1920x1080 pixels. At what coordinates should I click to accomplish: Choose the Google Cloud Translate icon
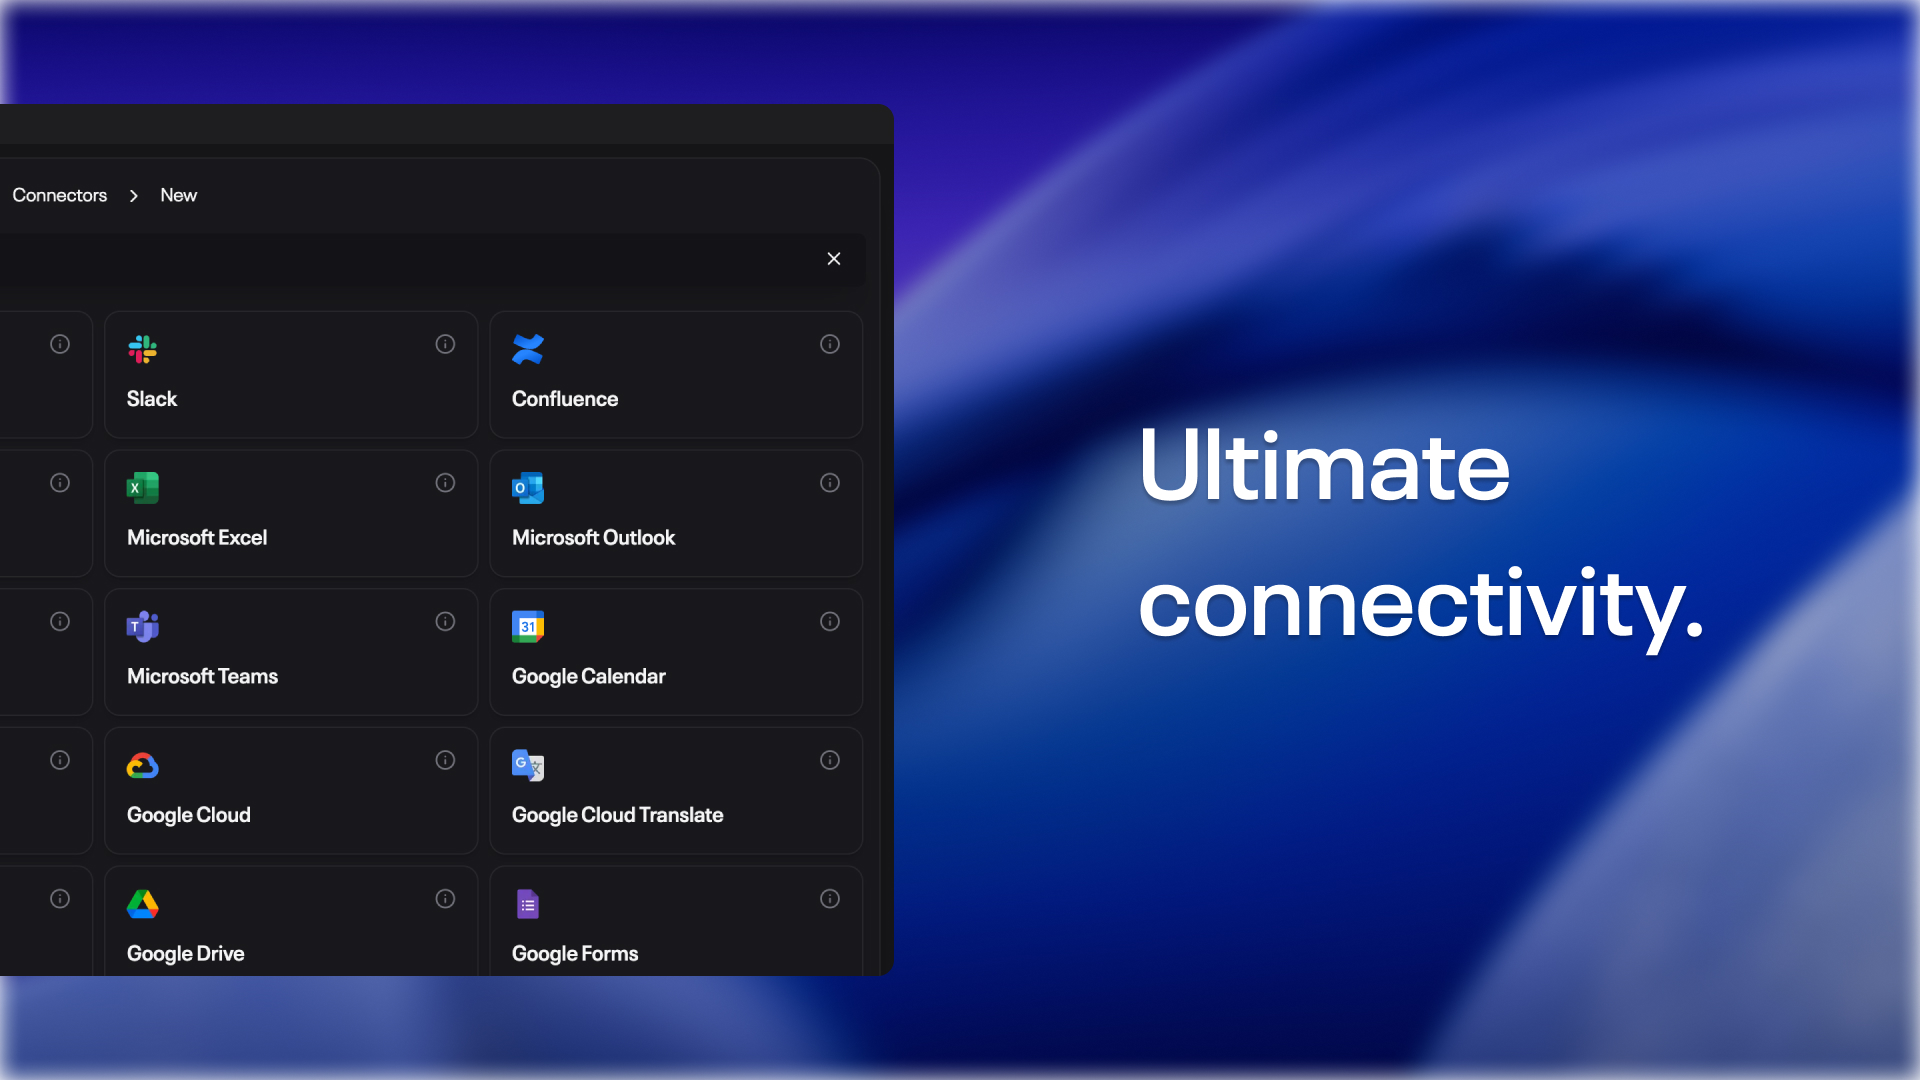pyautogui.click(x=528, y=765)
